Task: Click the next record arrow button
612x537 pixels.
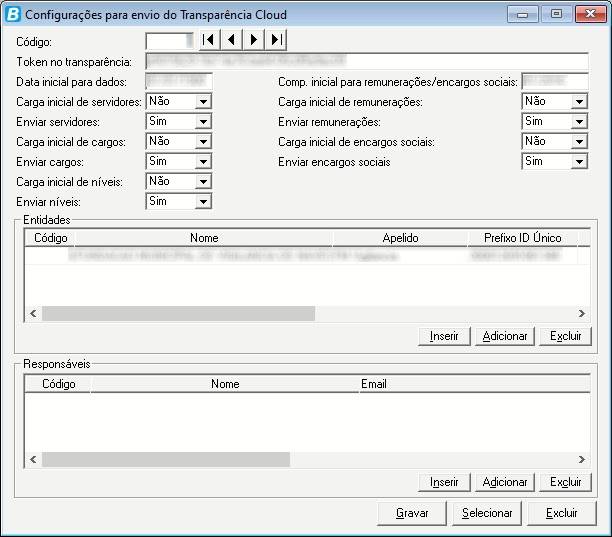Action: [x=254, y=41]
